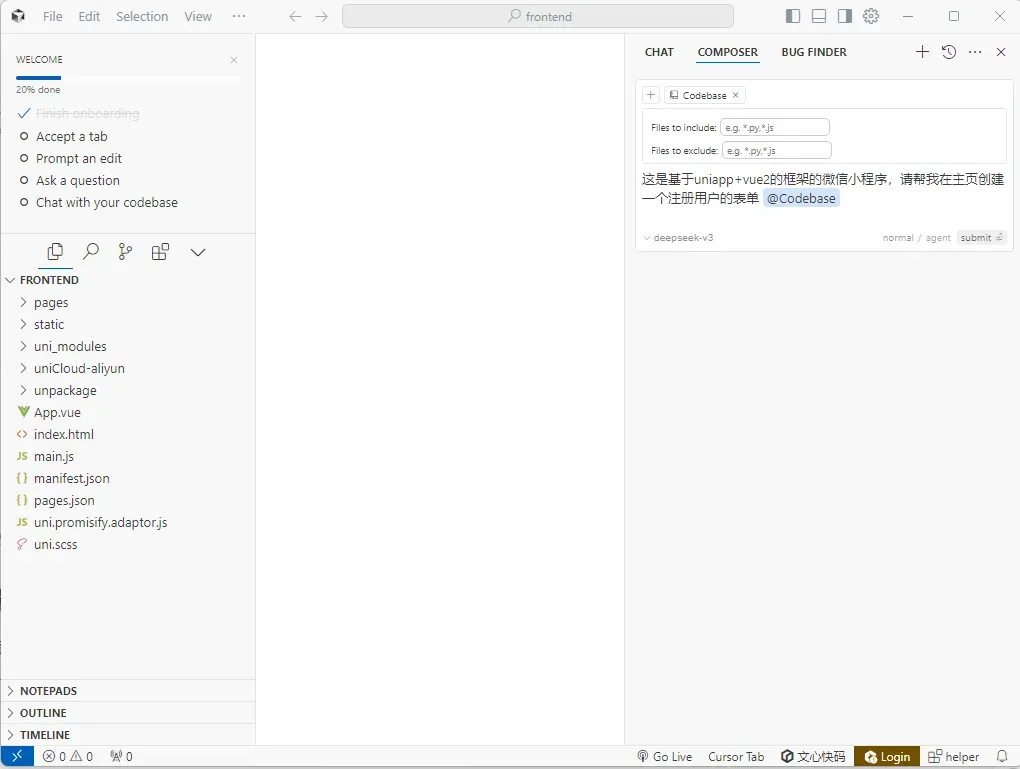Open the Extensions blocks icon
The width and height of the screenshot is (1020, 769).
[160, 252]
